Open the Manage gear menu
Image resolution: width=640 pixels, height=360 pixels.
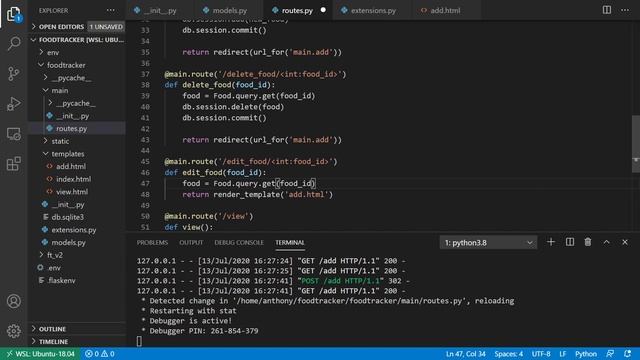click(x=14, y=331)
